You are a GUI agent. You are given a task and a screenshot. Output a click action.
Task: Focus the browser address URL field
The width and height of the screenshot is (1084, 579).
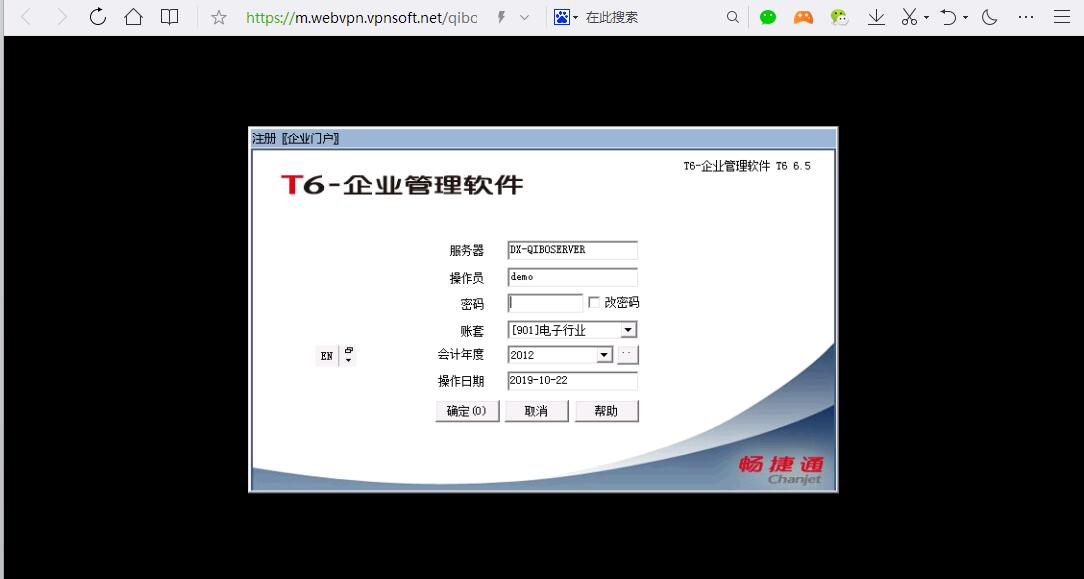pos(362,17)
